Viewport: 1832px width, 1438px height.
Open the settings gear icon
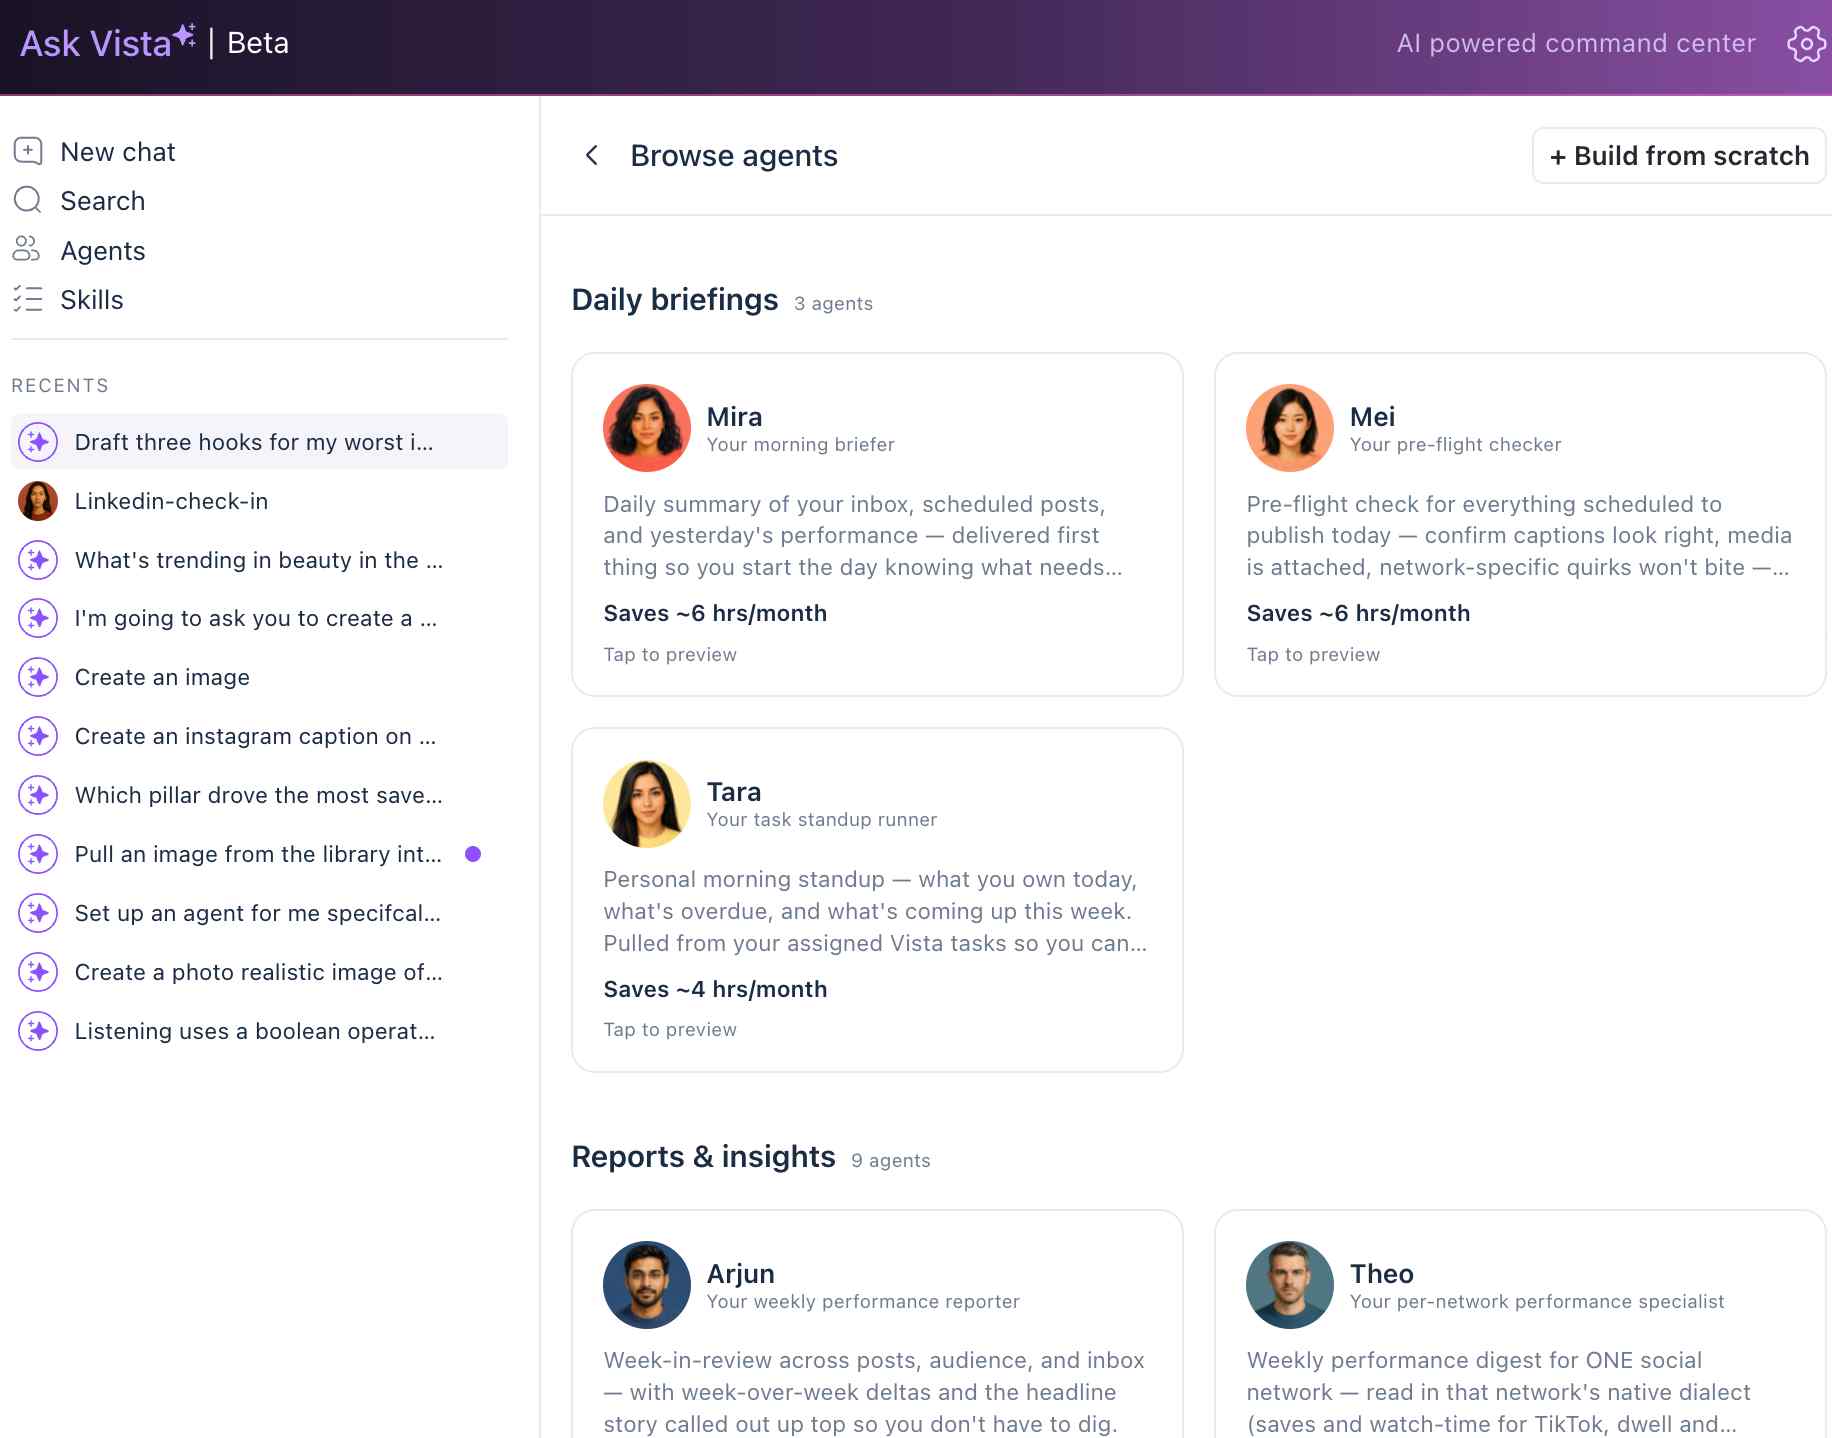pos(1806,43)
